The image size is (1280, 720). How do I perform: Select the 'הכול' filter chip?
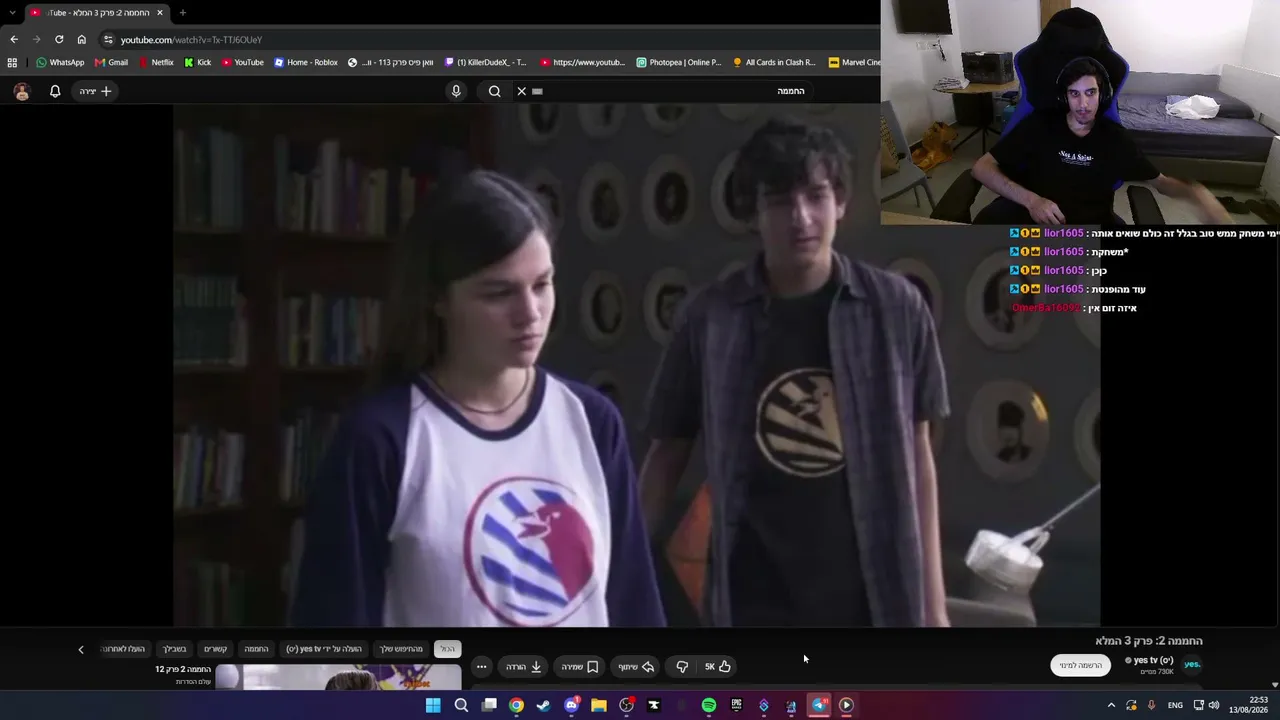(x=447, y=649)
